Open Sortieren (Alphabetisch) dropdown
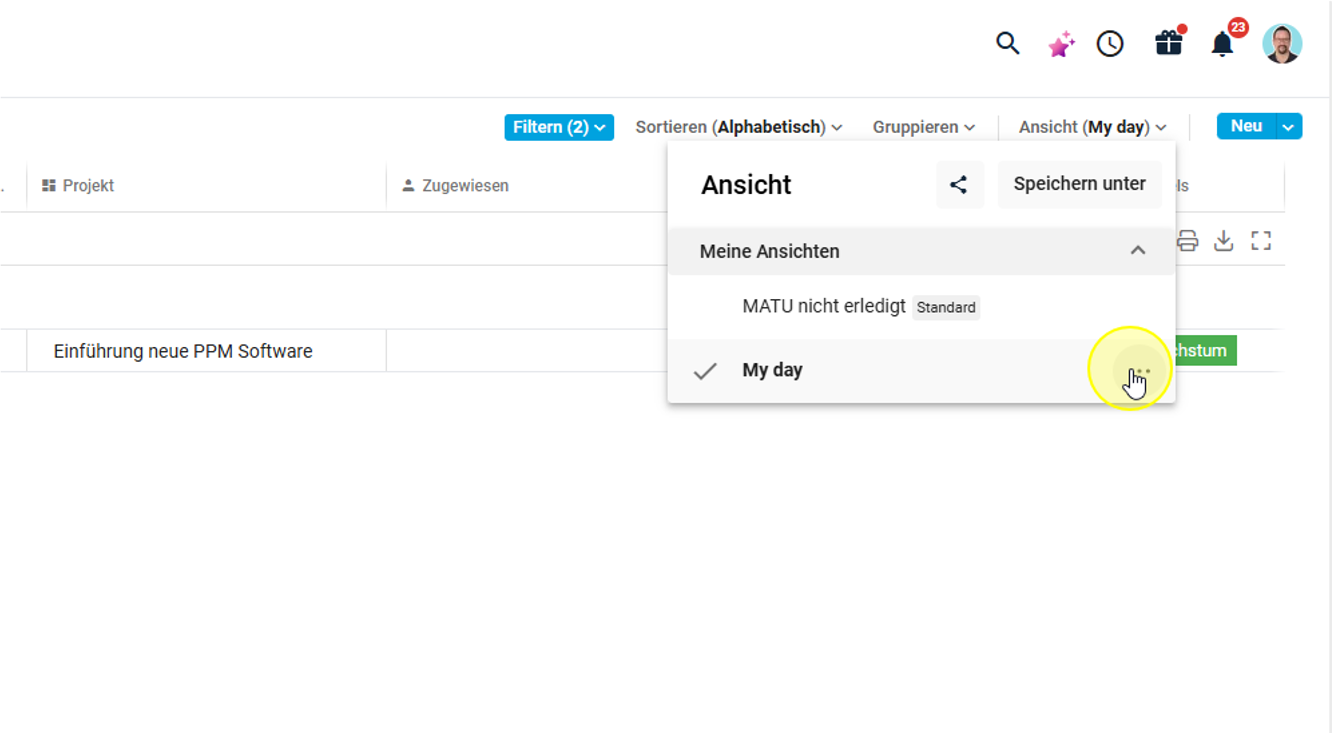This screenshot has height=733, width=1332. [739, 127]
